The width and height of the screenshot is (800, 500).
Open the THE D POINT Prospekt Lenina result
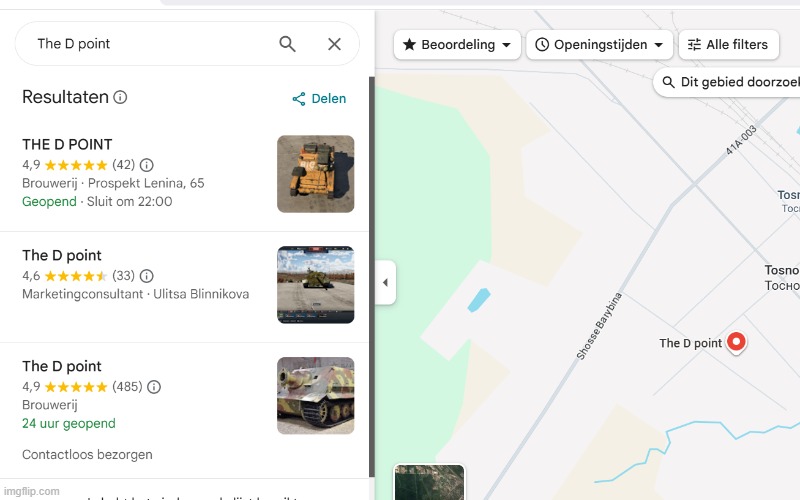(x=67, y=144)
